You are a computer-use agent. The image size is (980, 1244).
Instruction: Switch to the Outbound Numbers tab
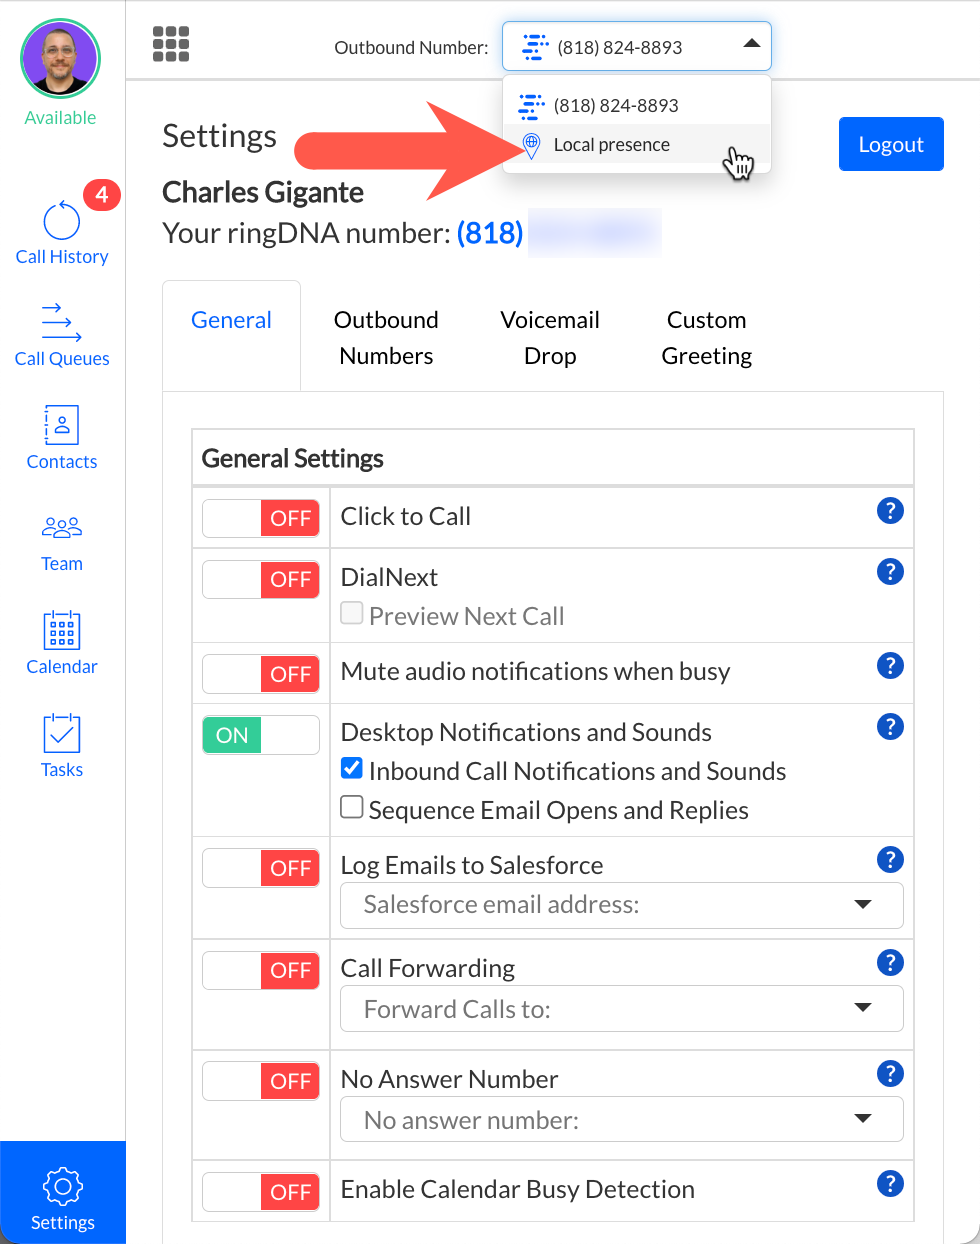(x=386, y=338)
